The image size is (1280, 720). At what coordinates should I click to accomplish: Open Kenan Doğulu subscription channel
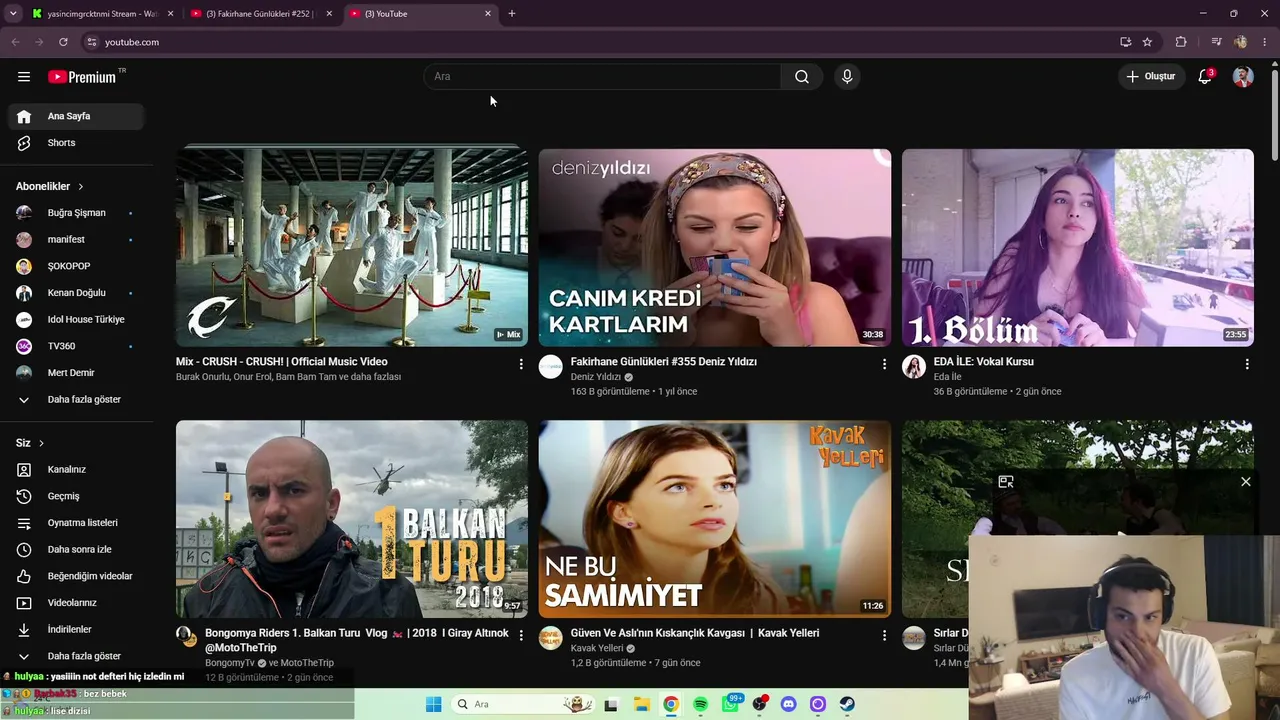click(76, 293)
